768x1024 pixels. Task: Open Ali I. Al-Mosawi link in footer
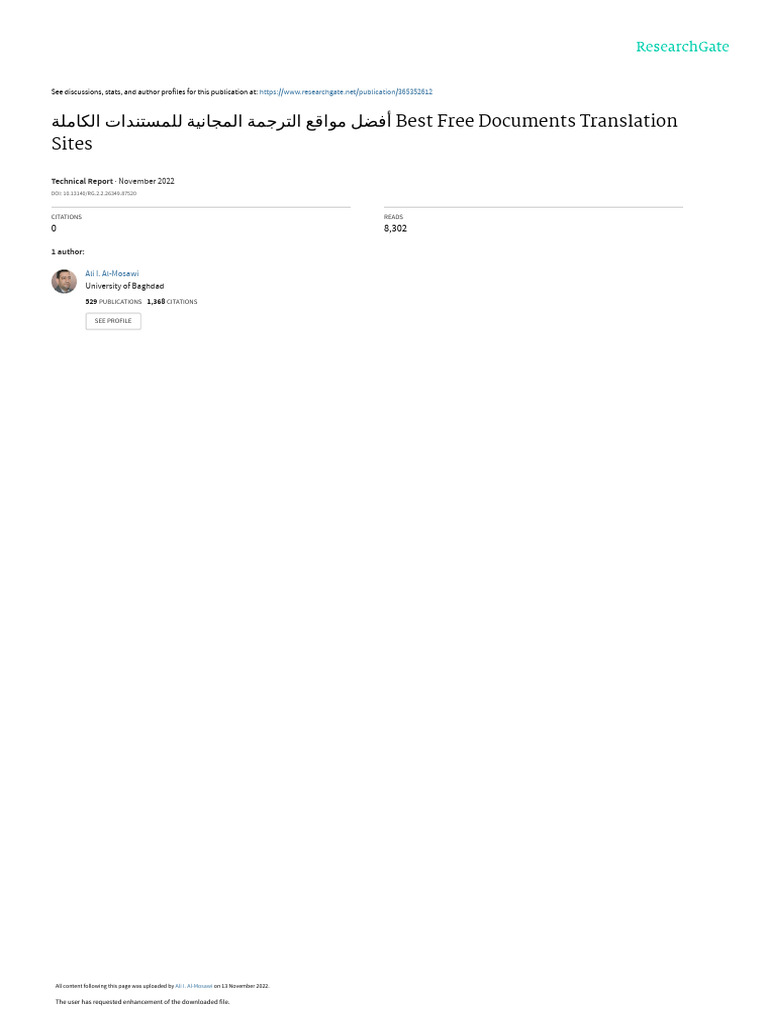(x=193, y=986)
